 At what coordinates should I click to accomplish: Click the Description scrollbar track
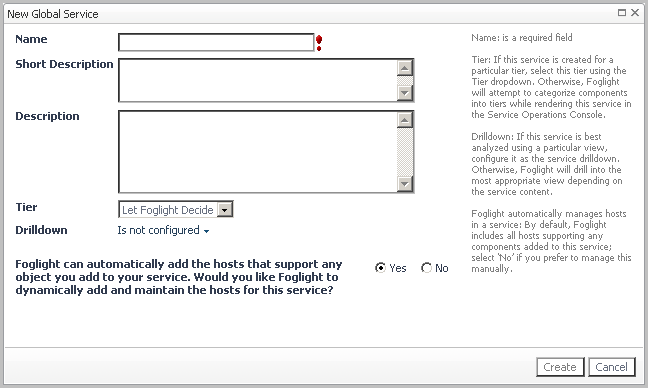[405, 152]
